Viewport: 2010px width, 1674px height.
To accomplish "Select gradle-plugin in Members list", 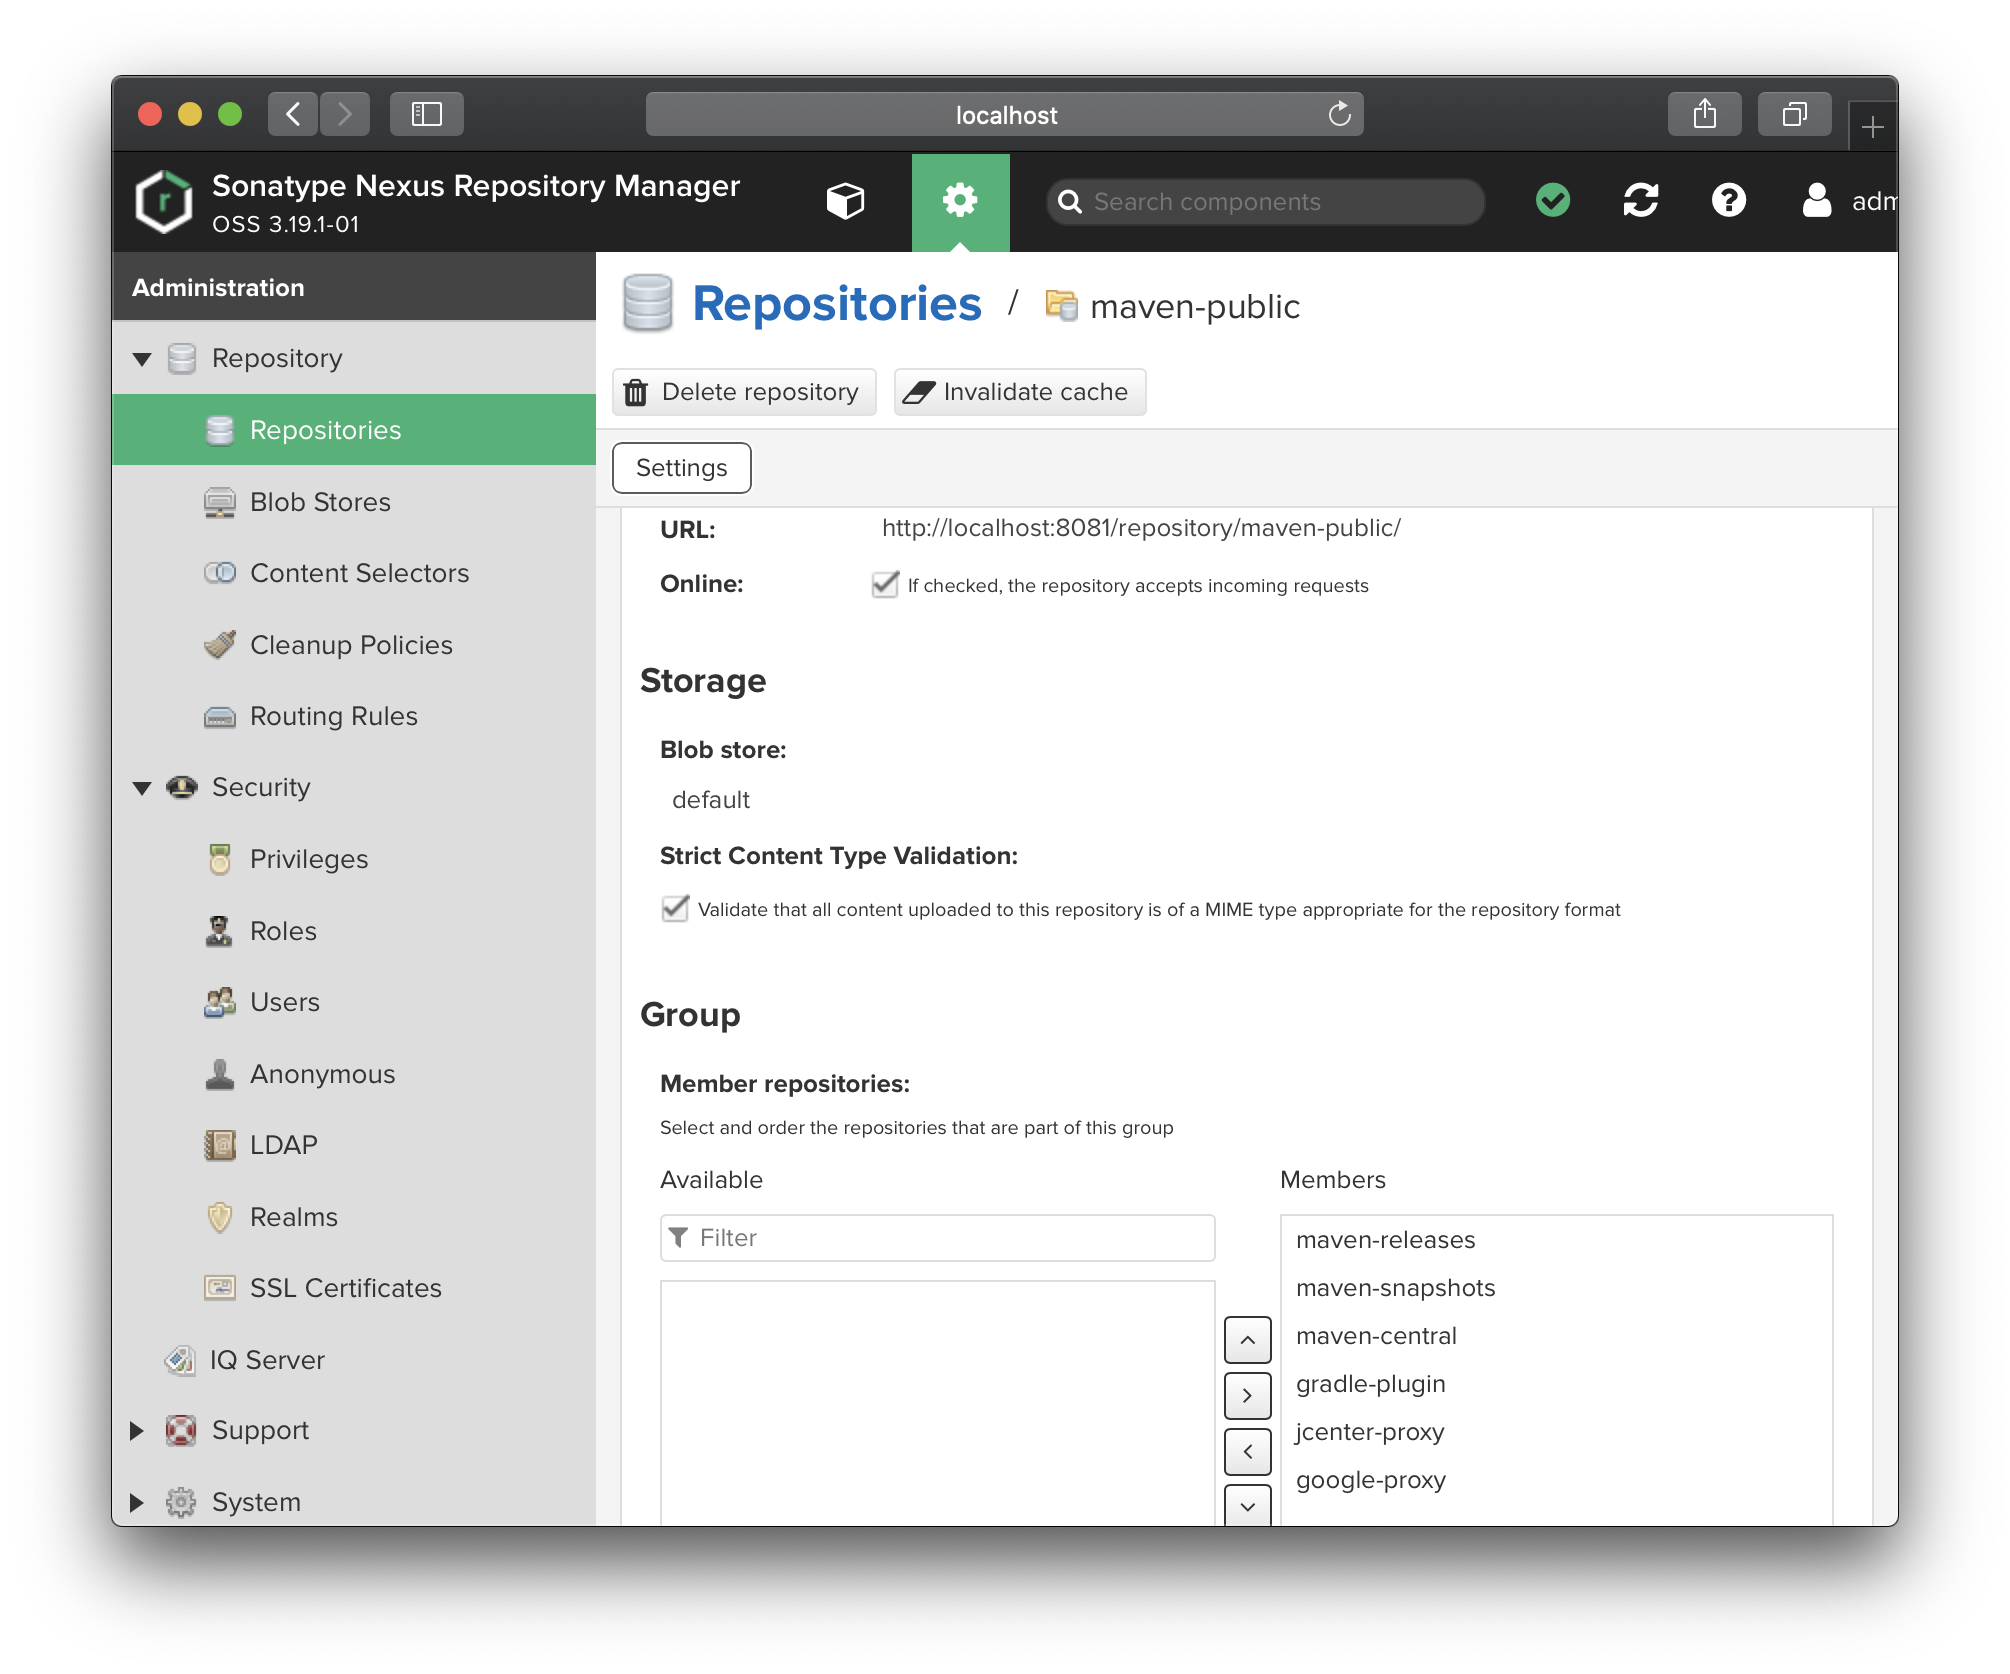I will click(1556, 1384).
